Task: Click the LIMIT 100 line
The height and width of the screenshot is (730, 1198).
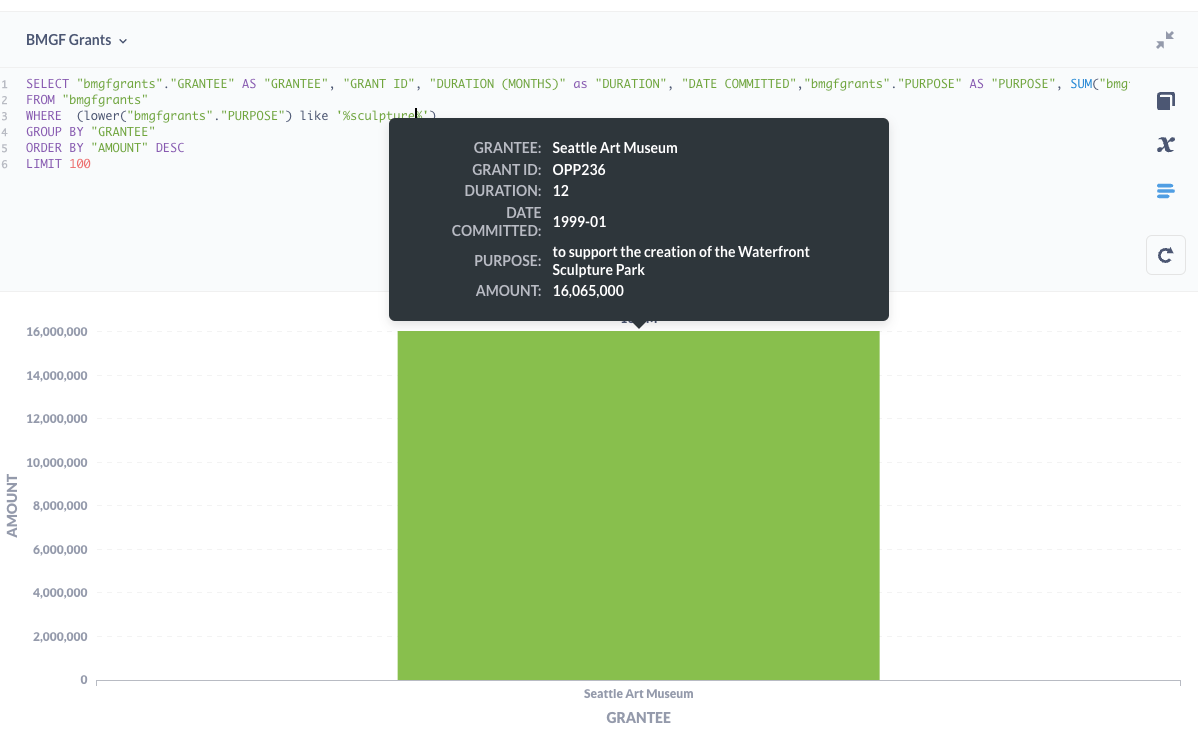Action: click(58, 163)
